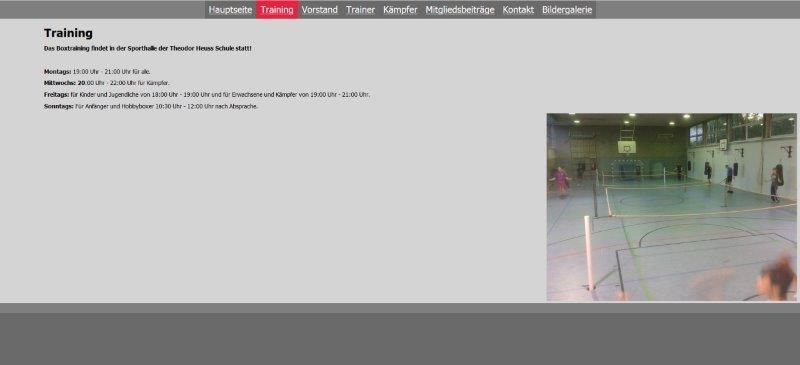The width and height of the screenshot is (800, 365).
Task: Select the highlighted Training tab
Action: coord(277,10)
